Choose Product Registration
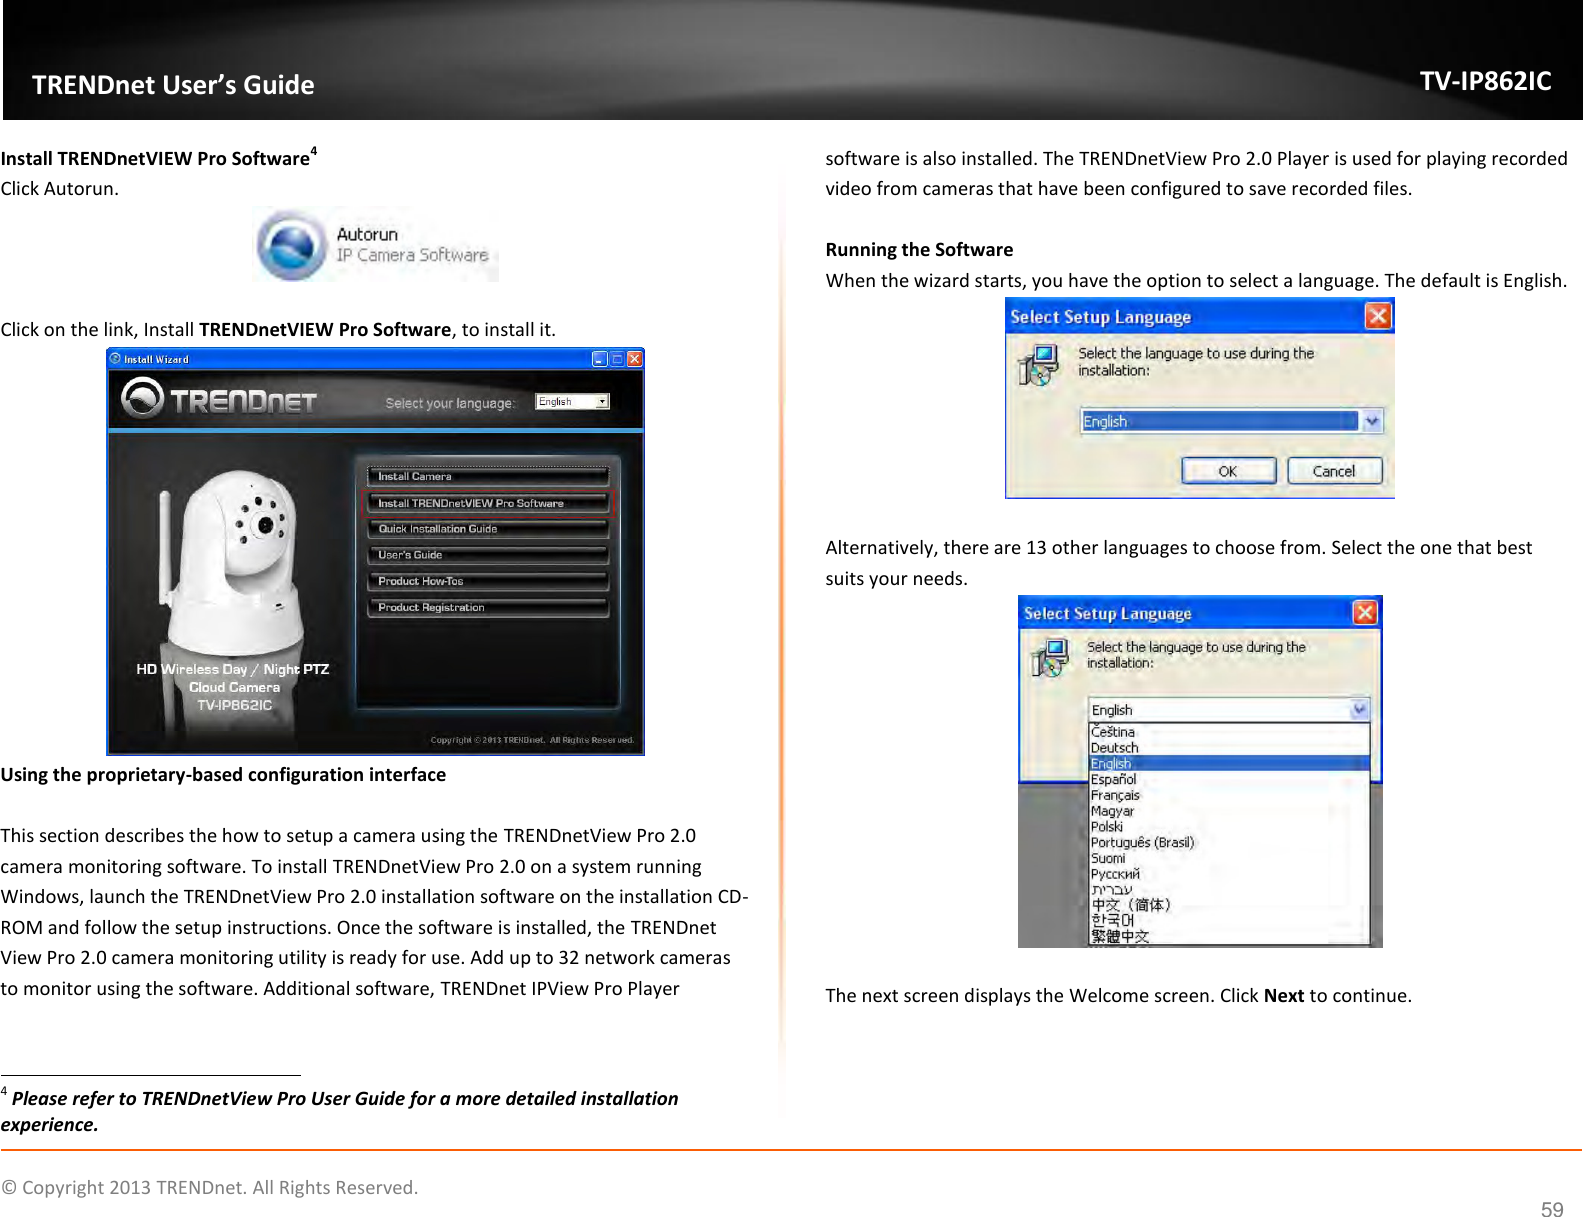1583x1217 pixels. 488,607
